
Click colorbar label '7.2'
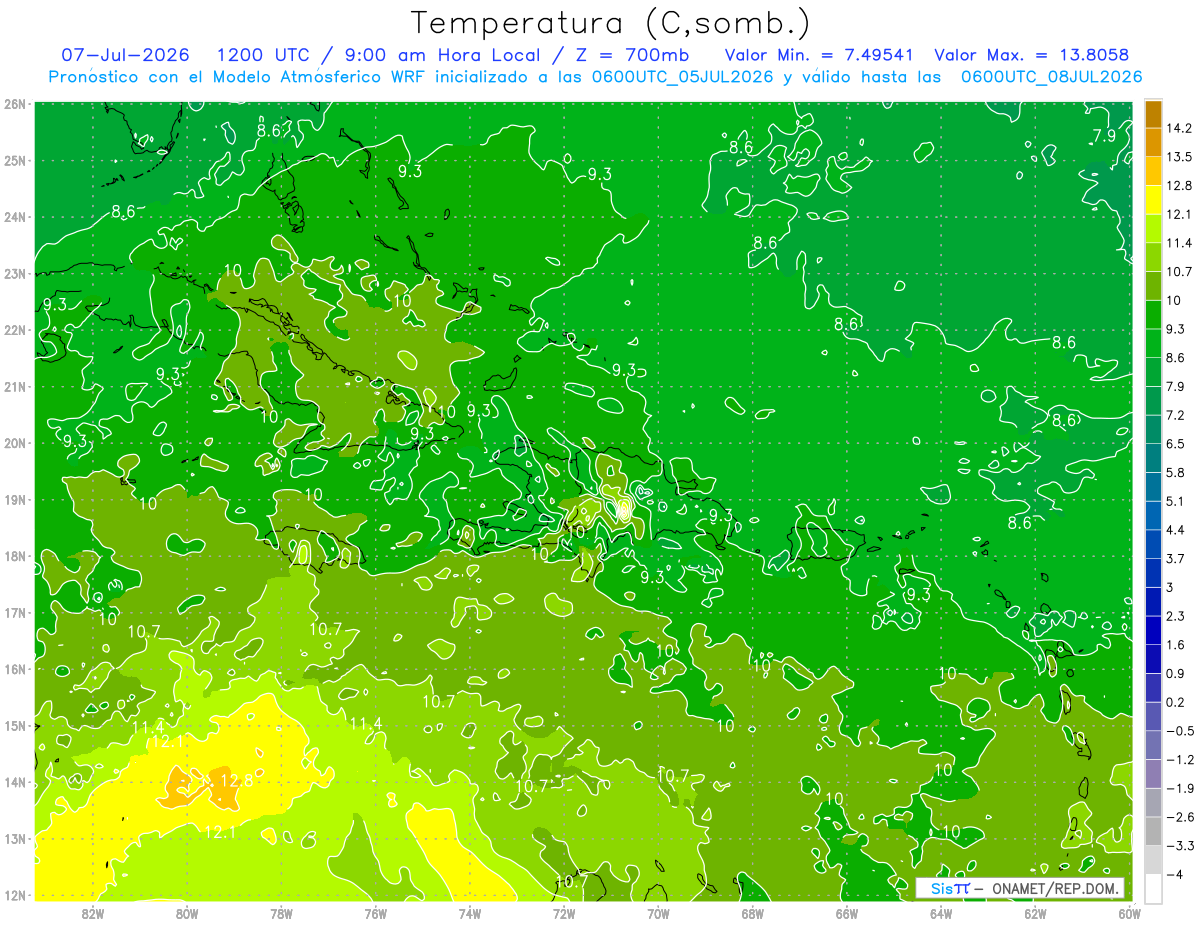(x=1176, y=414)
